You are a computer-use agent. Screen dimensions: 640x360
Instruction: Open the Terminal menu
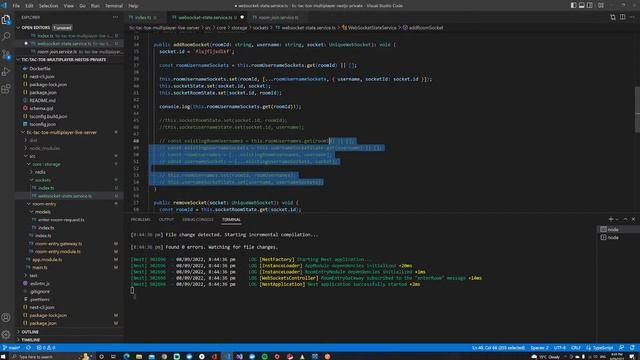click(114, 6)
